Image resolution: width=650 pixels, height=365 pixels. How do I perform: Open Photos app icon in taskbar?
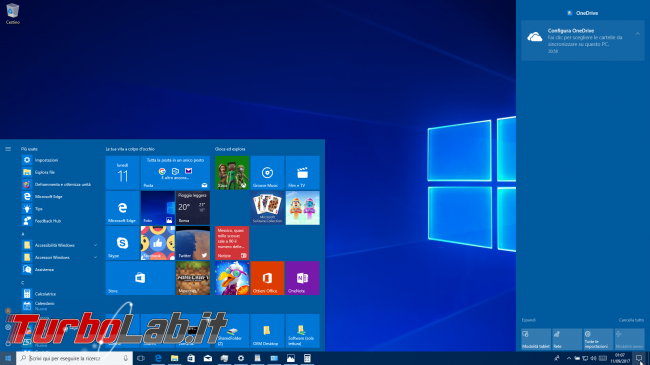291,358
